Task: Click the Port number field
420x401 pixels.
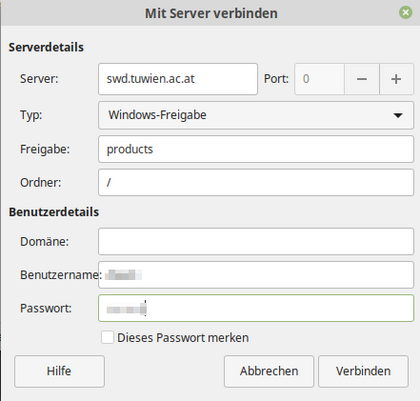Action: pyautogui.click(x=319, y=79)
